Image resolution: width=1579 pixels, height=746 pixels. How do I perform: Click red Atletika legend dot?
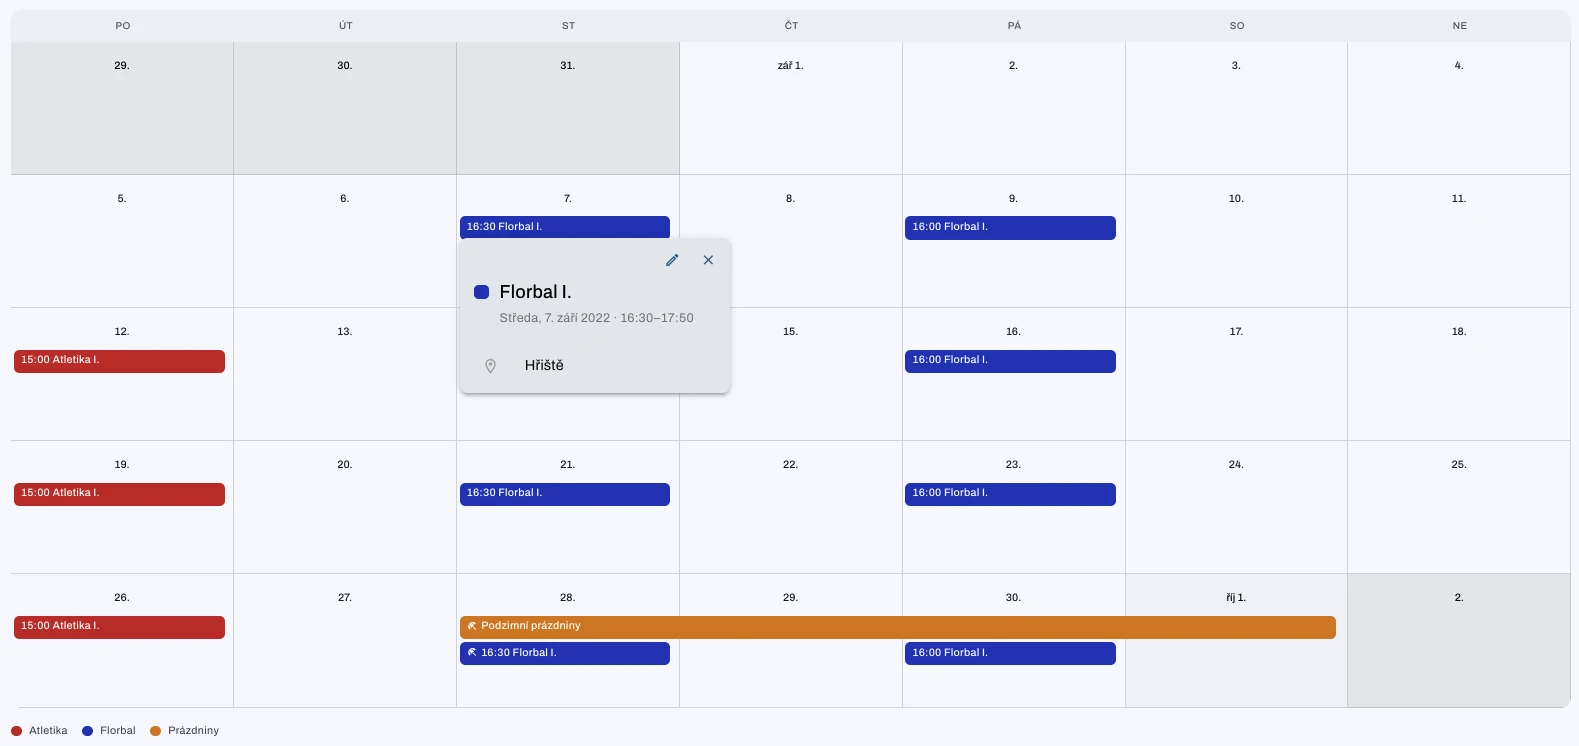pyautogui.click(x=16, y=731)
